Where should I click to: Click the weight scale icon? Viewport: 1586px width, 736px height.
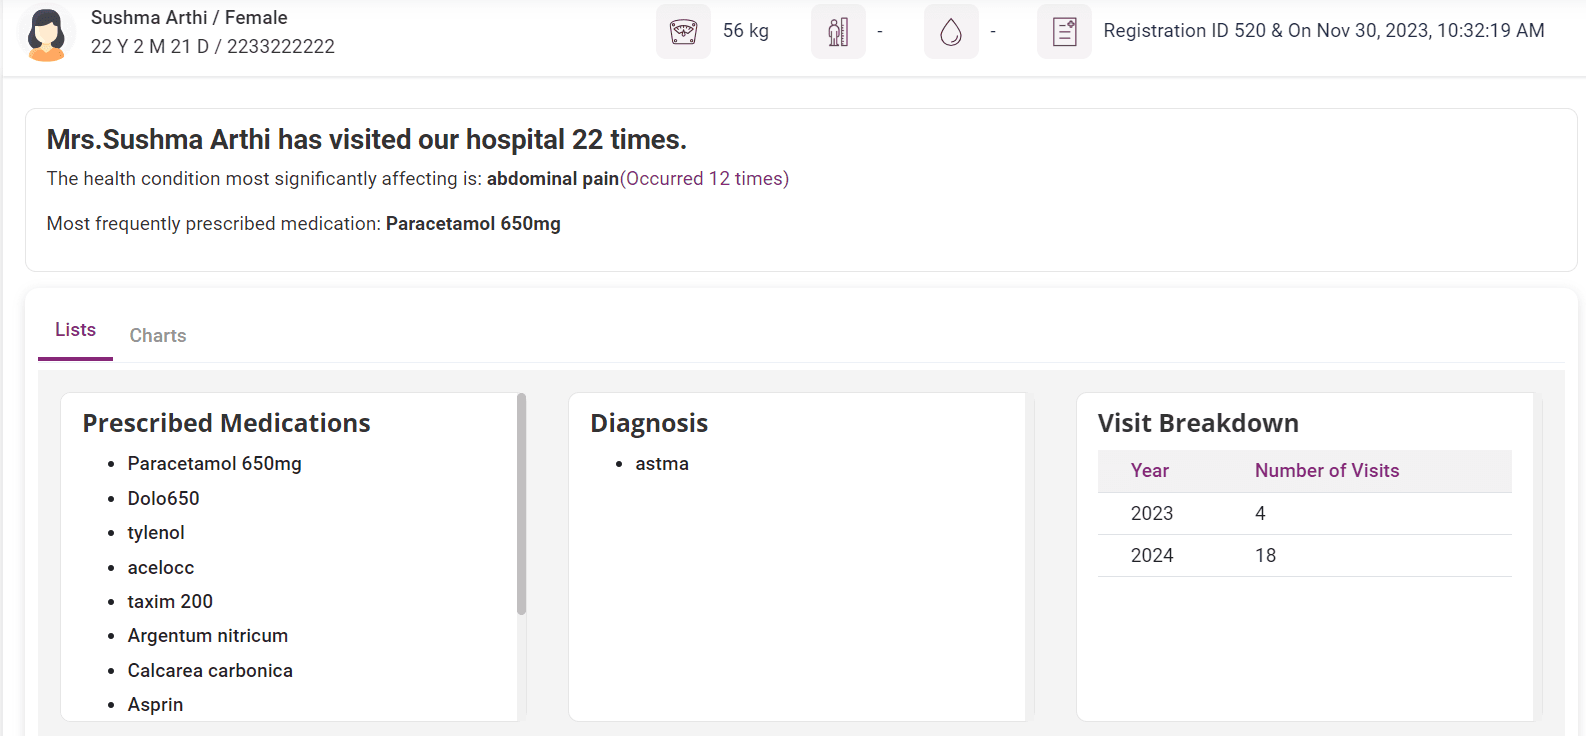(x=683, y=32)
